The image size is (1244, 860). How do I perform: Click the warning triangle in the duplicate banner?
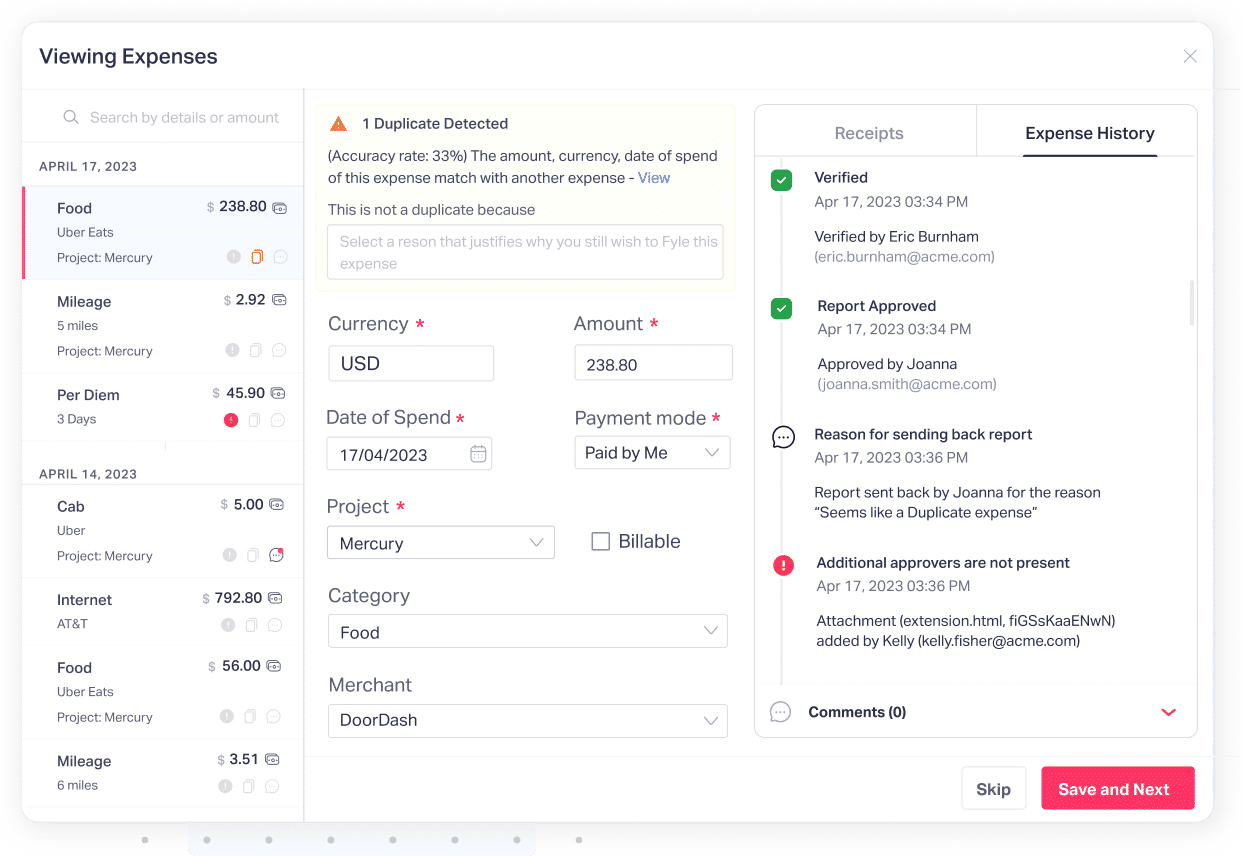click(x=338, y=123)
